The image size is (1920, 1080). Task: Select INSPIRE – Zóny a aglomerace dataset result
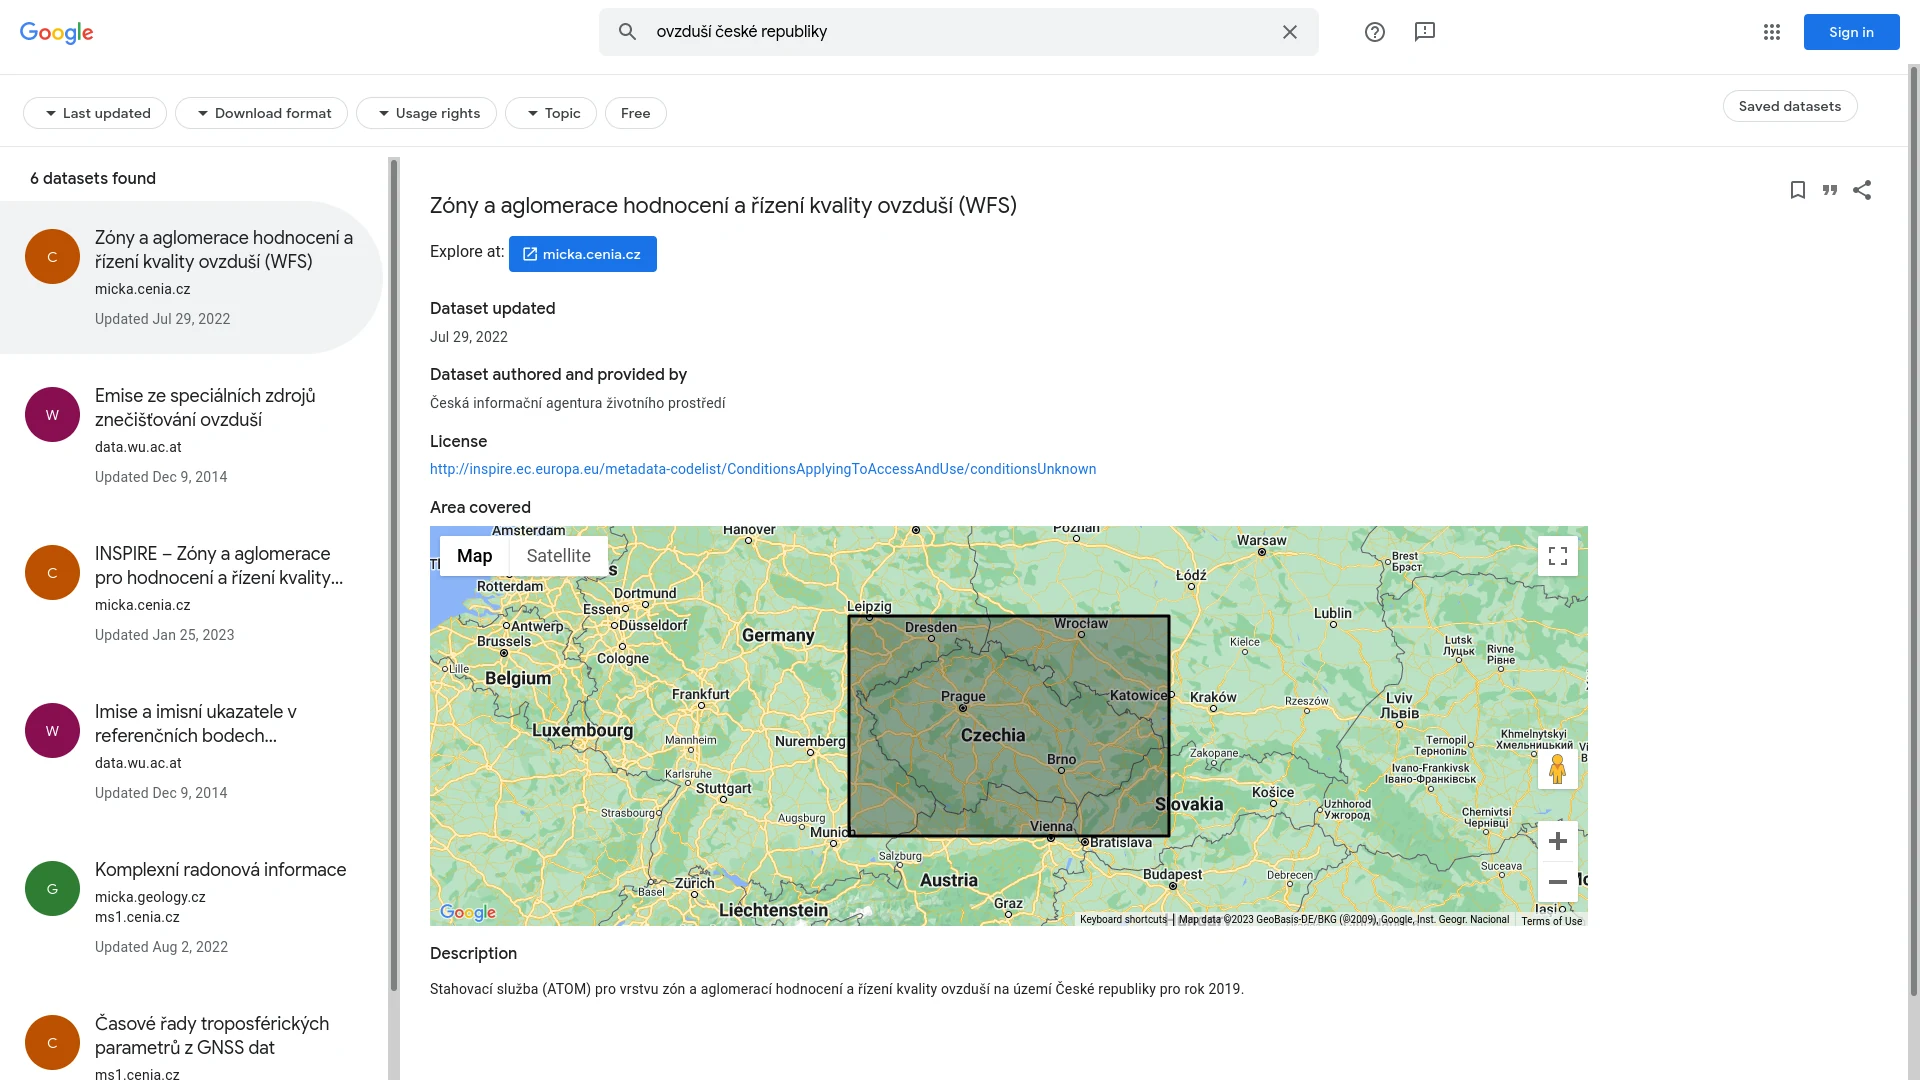tap(191, 594)
